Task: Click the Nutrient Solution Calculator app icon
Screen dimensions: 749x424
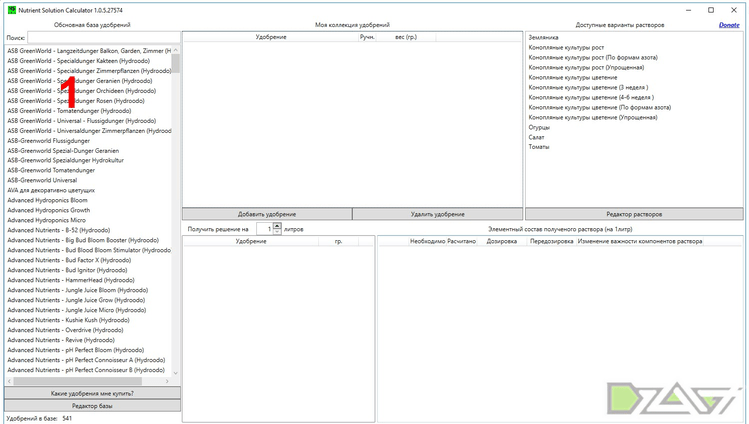Action: 11,10
